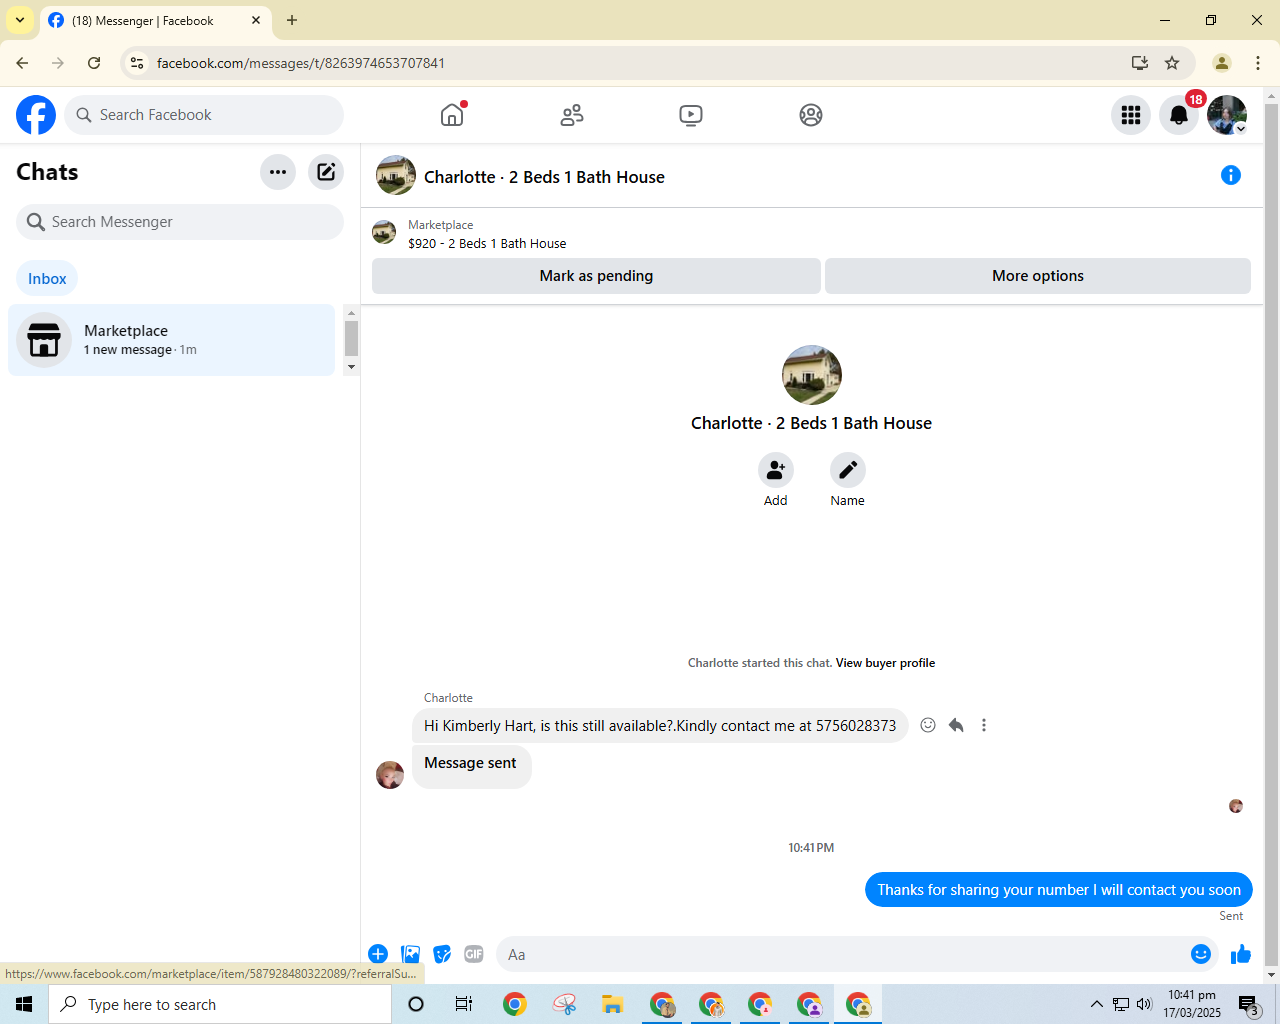Open File Explorer from the taskbar
Image resolution: width=1280 pixels, height=1024 pixels.
click(612, 1004)
